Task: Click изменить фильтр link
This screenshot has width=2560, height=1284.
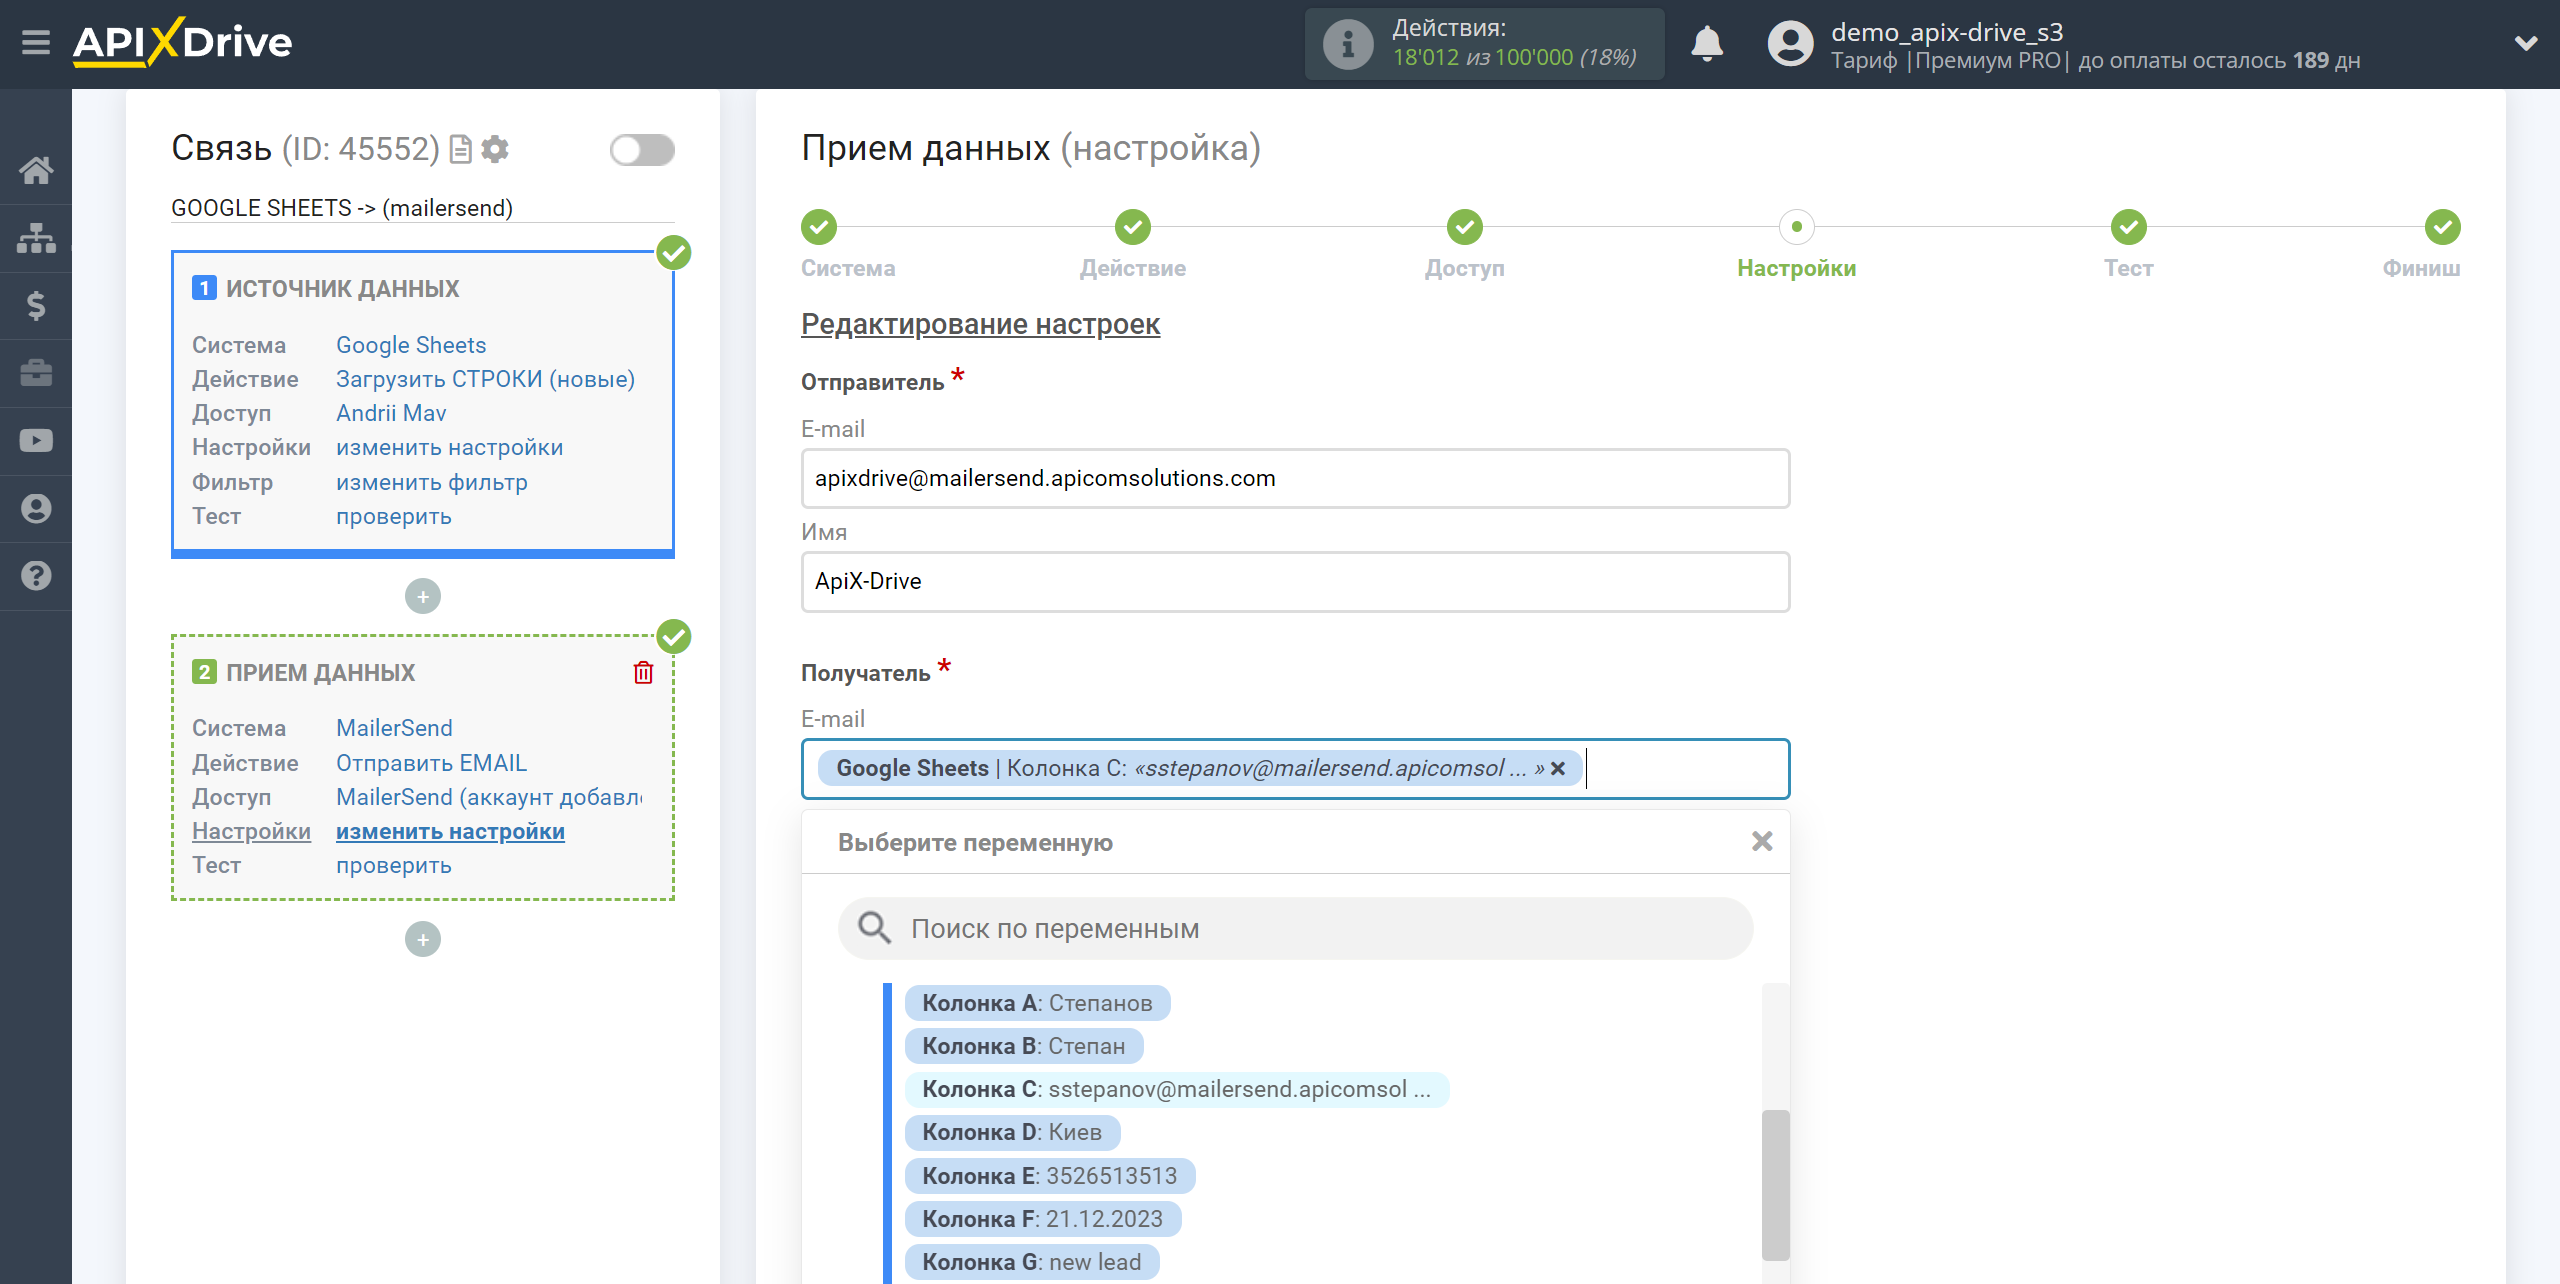Action: [432, 482]
